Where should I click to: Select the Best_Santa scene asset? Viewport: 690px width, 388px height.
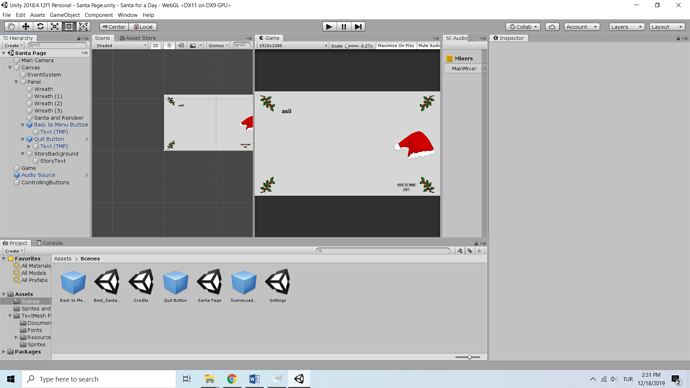click(107, 286)
